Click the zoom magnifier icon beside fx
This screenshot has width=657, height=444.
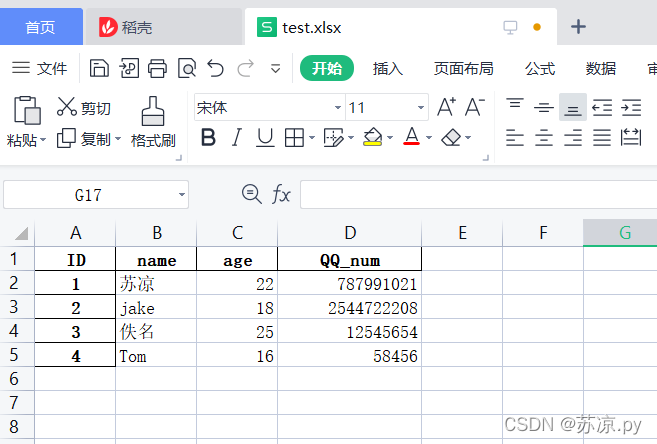click(251, 195)
